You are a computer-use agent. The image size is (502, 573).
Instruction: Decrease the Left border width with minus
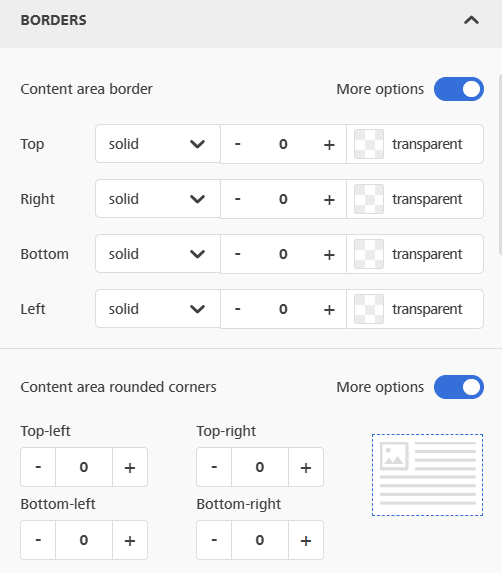237,309
